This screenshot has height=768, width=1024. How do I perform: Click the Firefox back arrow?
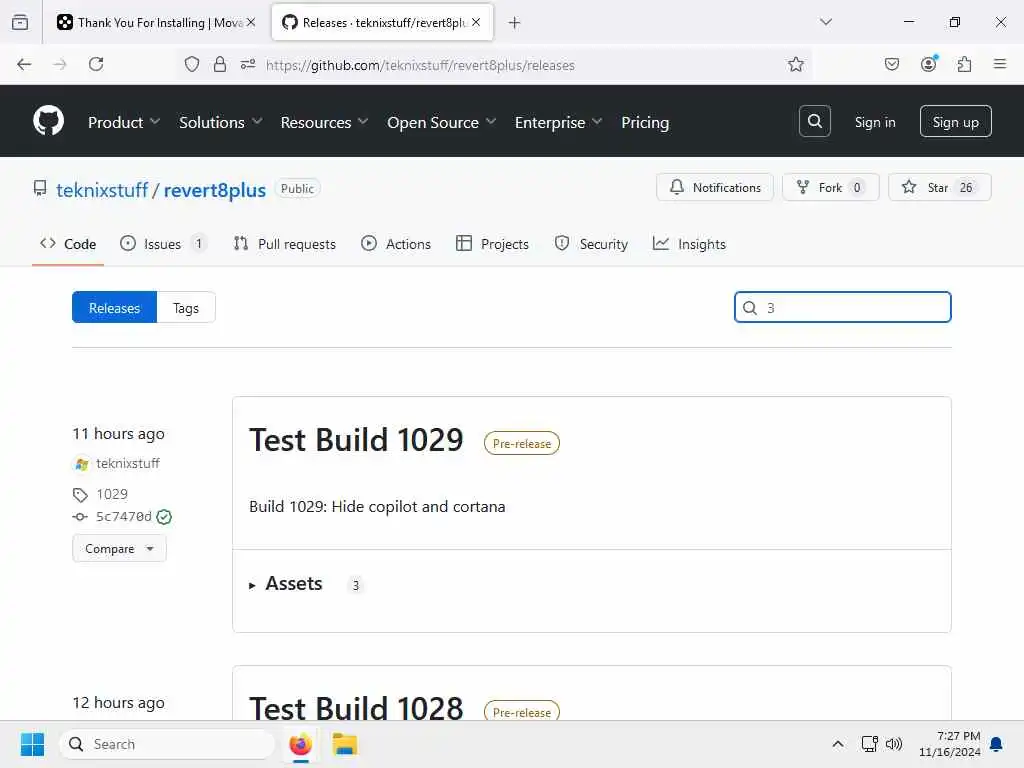tap(24, 64)
